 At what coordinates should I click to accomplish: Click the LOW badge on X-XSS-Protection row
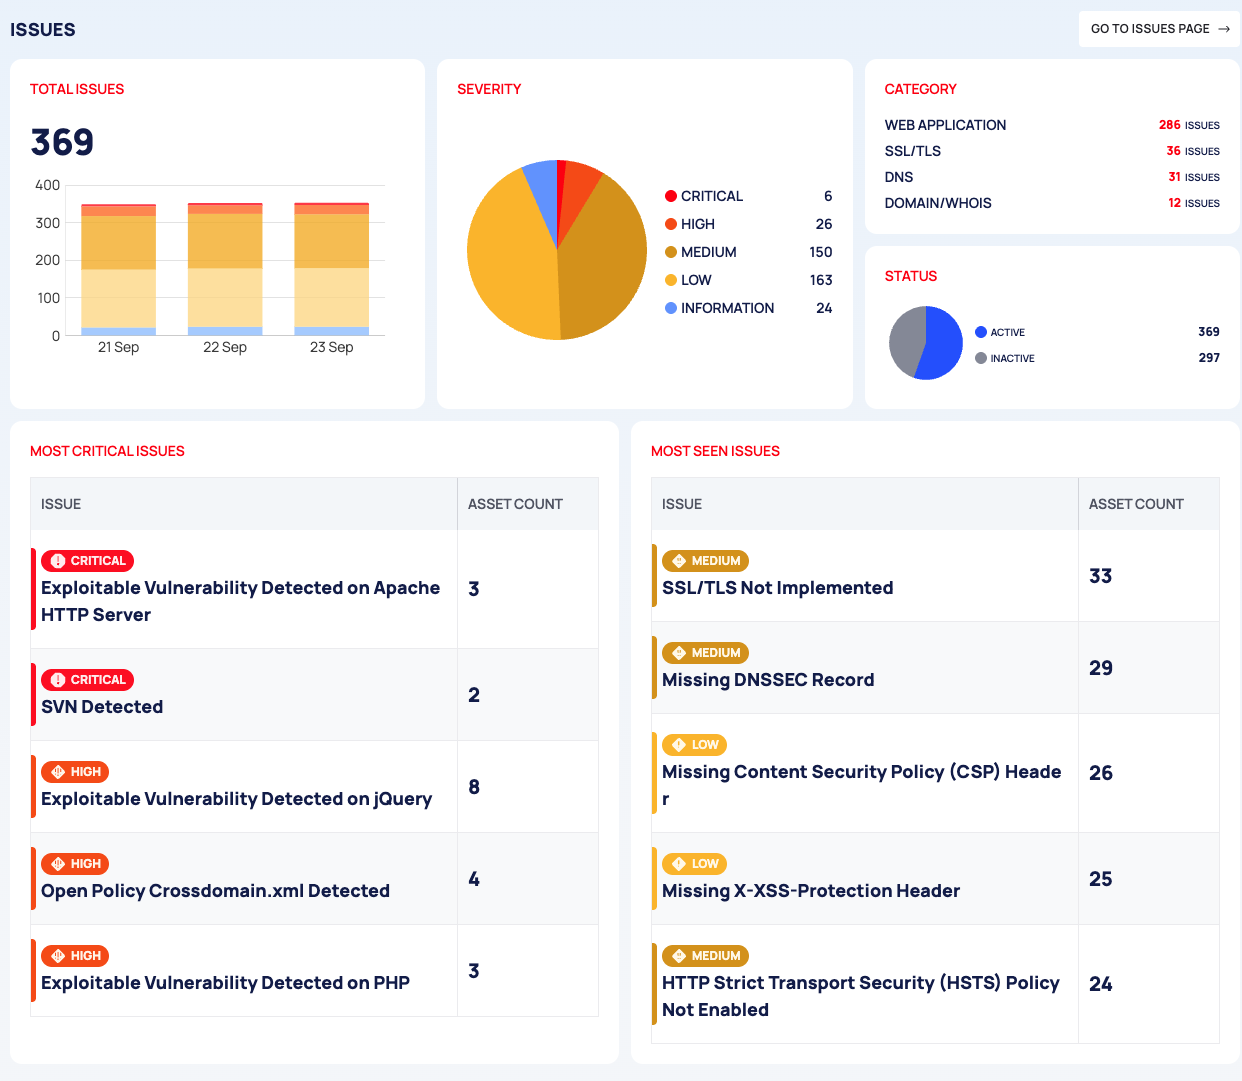coord(695,864)
